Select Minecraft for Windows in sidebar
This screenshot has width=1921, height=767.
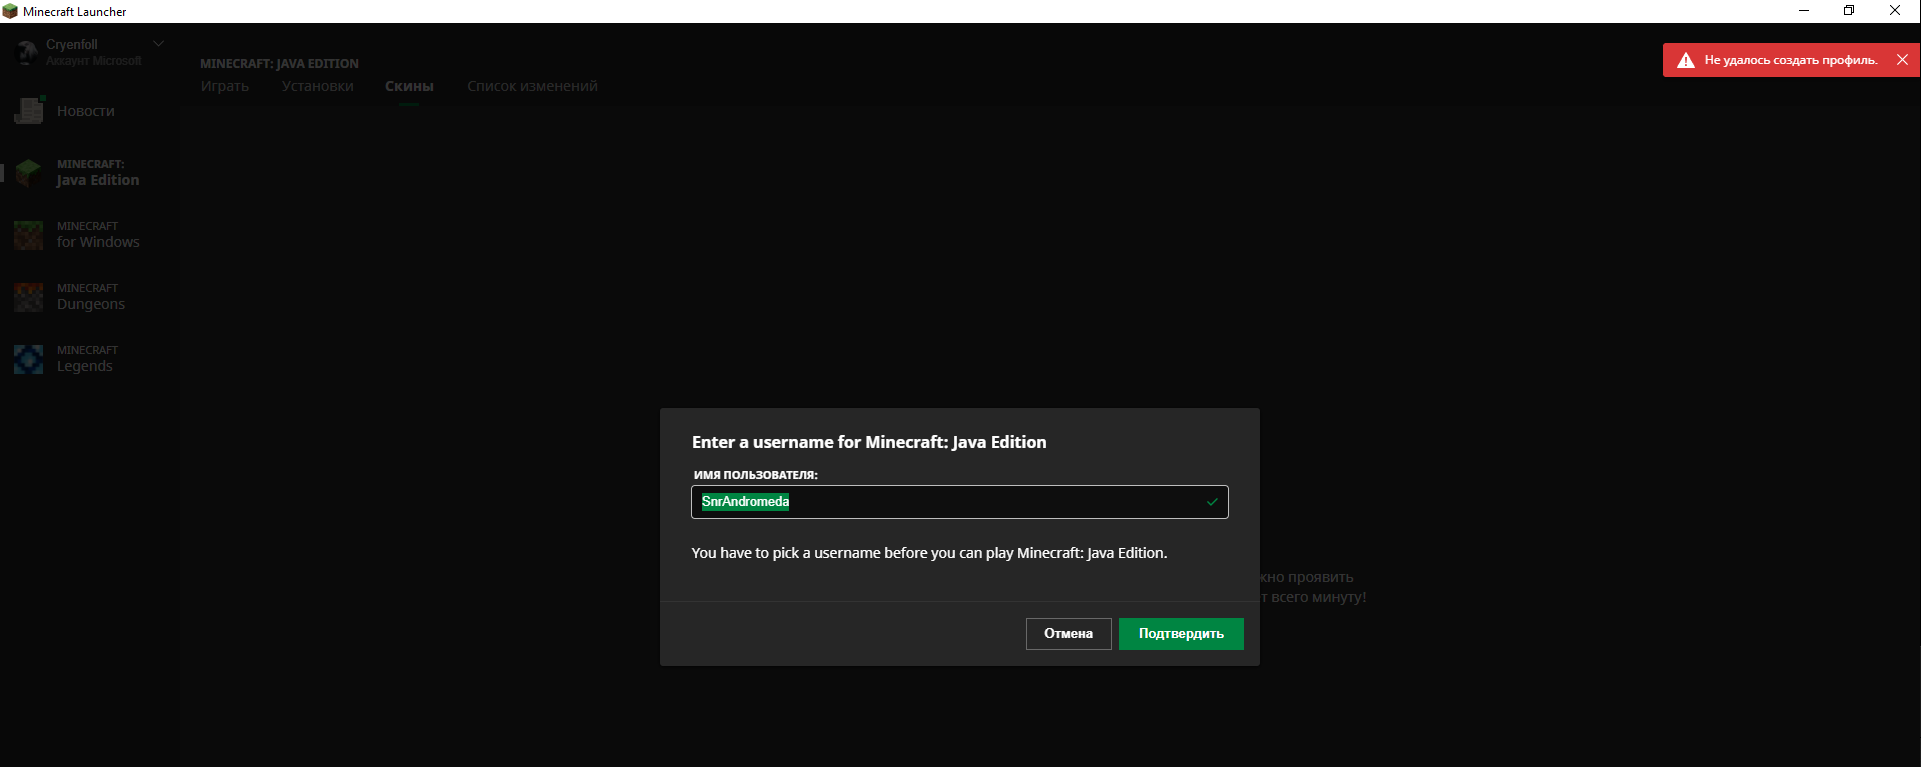[90, 234]
